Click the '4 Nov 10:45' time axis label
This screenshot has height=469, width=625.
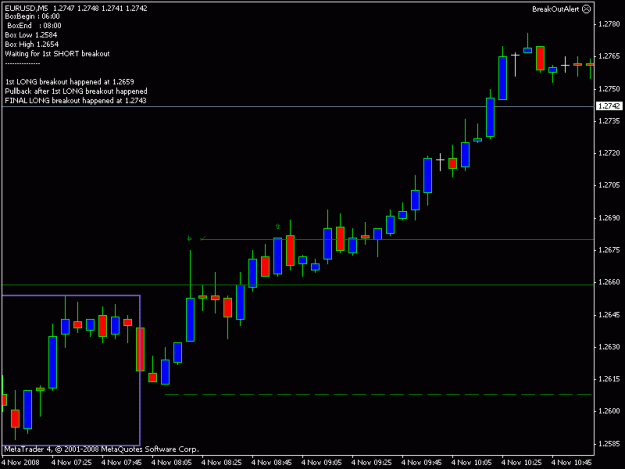coord(572,462)
